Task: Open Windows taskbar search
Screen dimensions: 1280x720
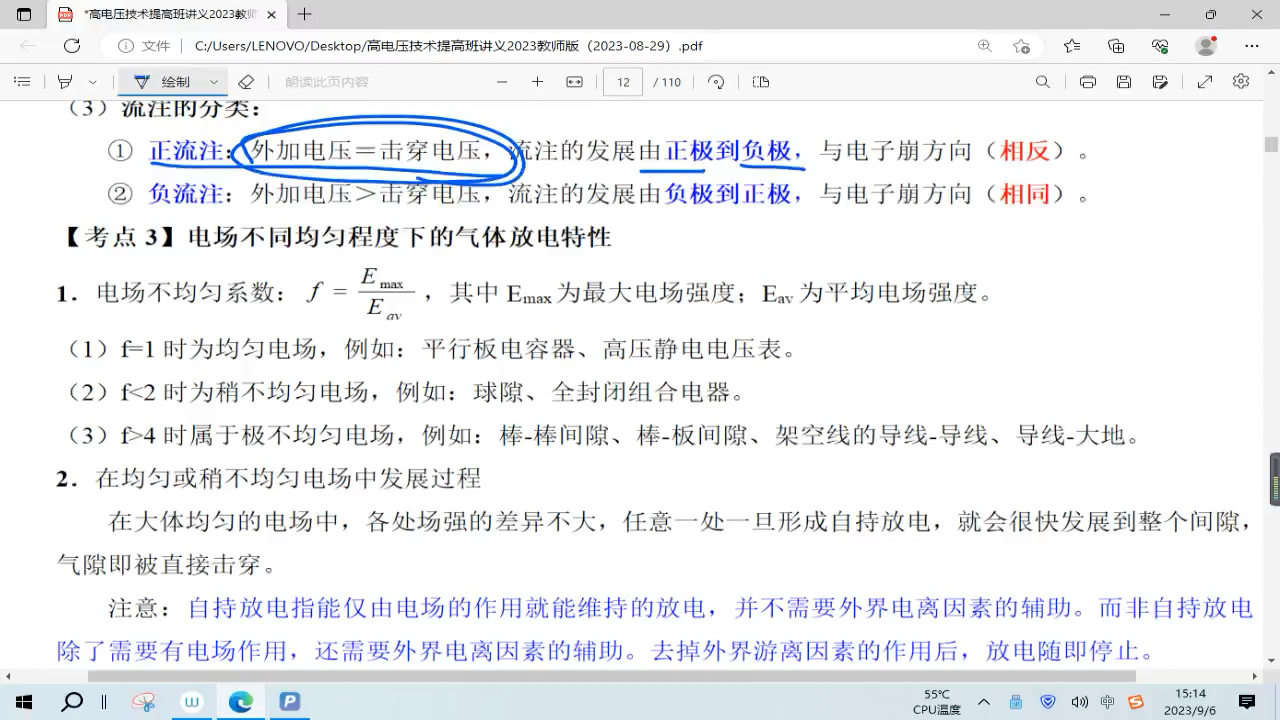Action: pos(72,701)
